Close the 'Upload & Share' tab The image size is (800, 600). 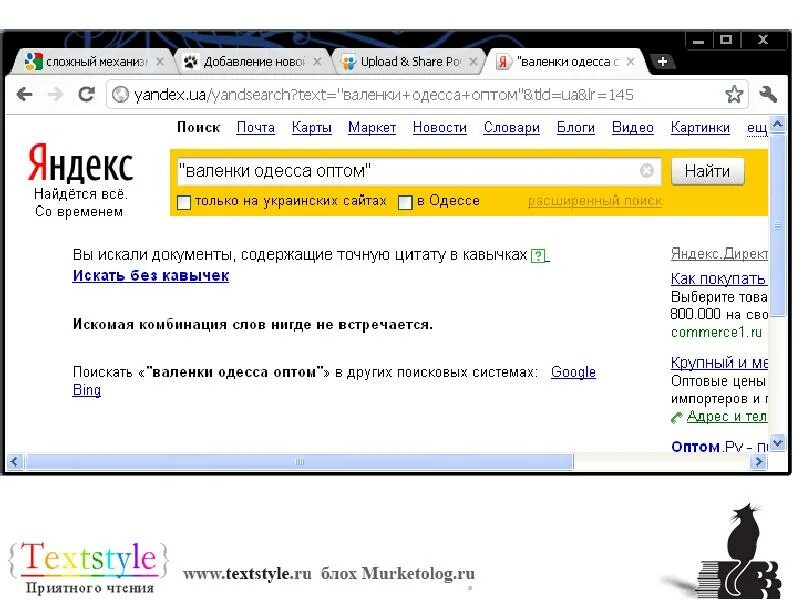click(473, 62)
